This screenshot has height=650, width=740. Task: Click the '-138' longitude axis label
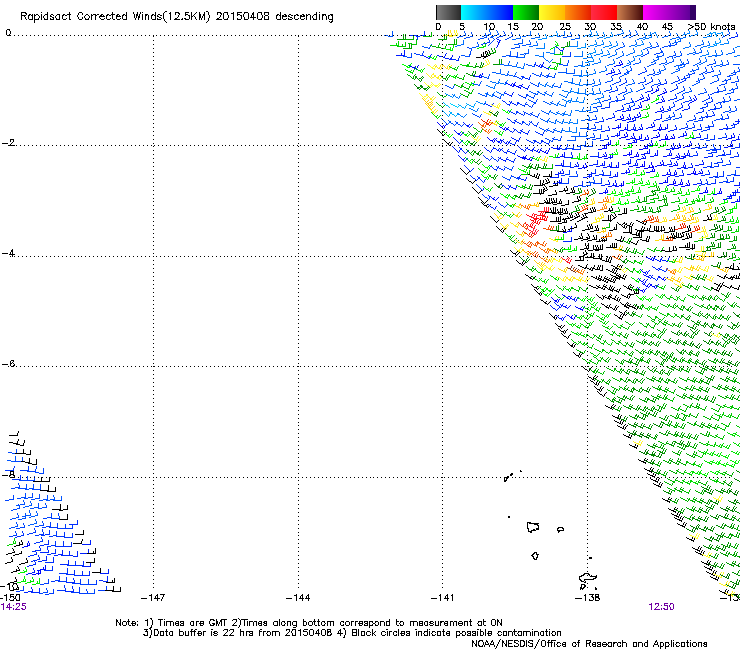[588, 598]
